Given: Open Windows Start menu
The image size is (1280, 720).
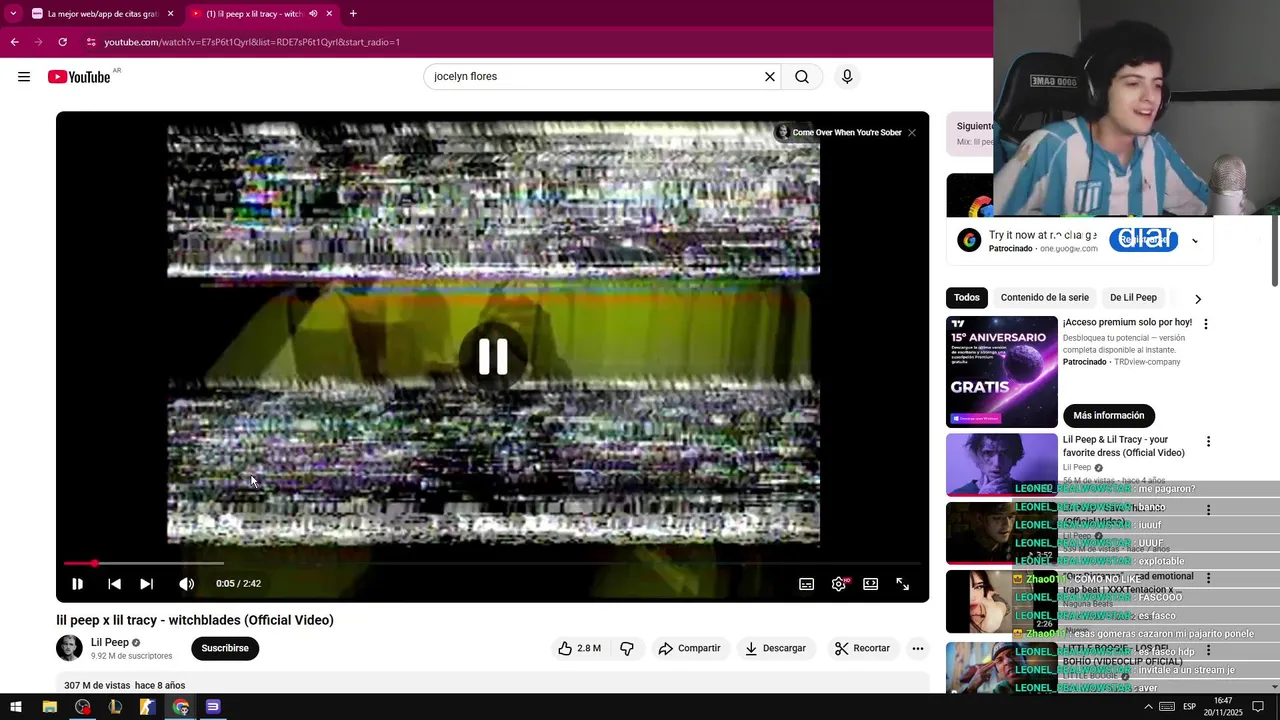Looking at the screenshot, I should point(16,707).
